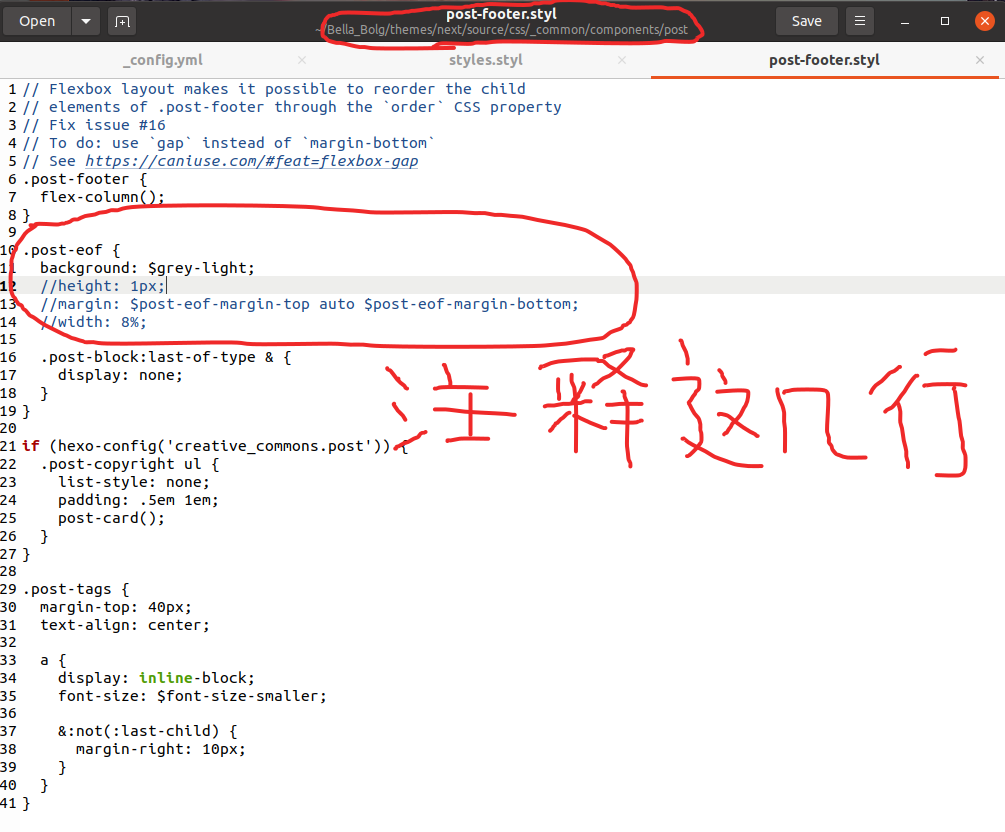Image resolution: width=1005 pixels, height=832 pixels.
Task: Maximize the gedit window
Action: pyautogui.click(x=945, y=21)
